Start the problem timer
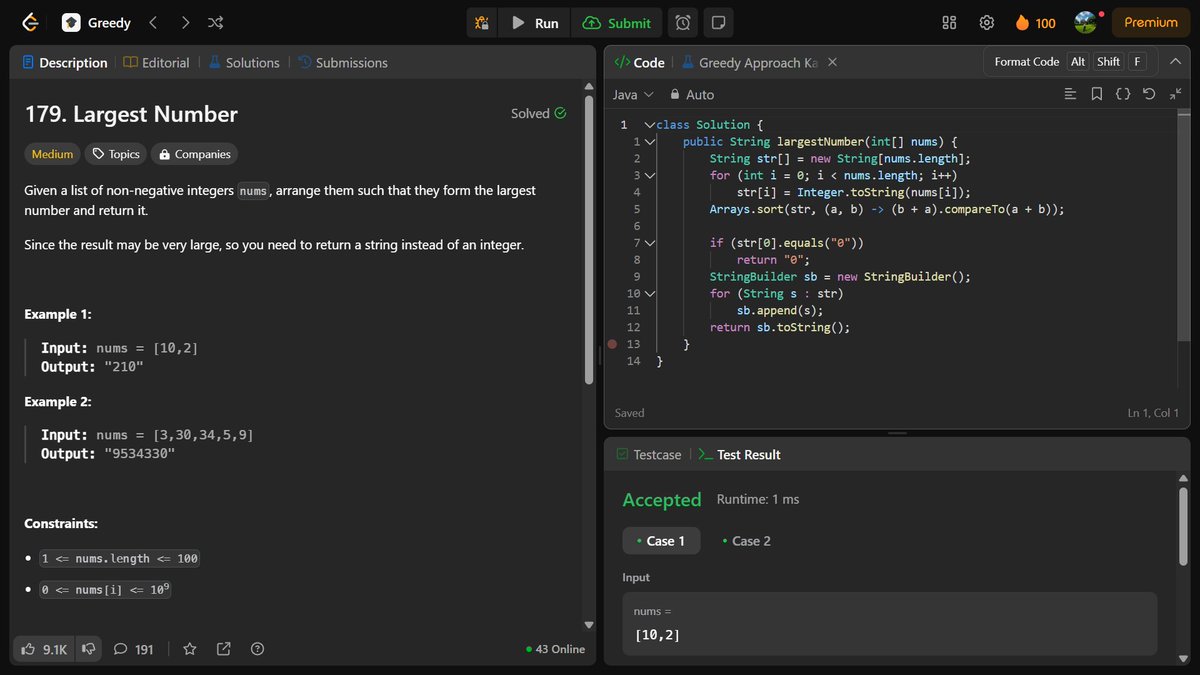The image size is (1200, 675). (x=681, y=23)
